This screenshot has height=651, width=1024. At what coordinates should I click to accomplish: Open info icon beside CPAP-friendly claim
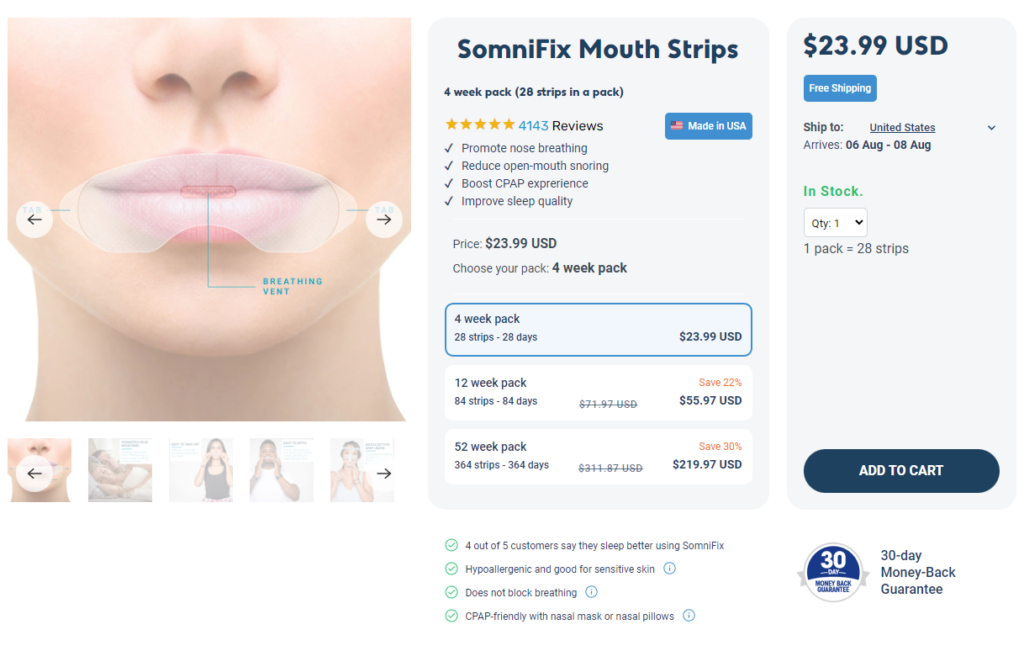(x=689, y=615)
